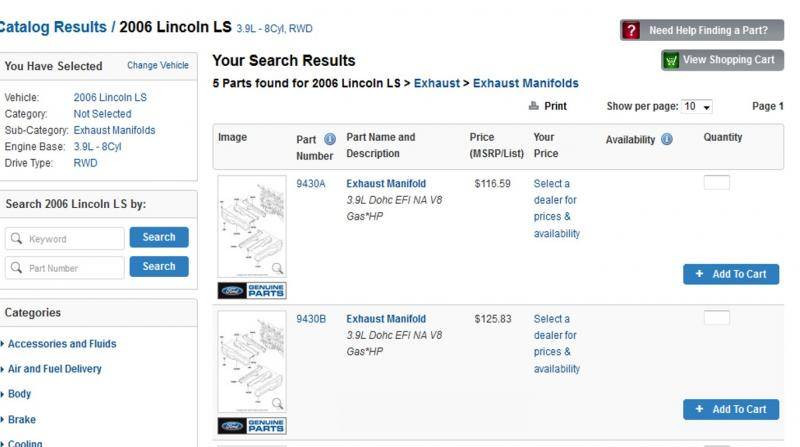Enter quantity field for part 9430A
Image resolution: width=800 pixels, height=447 pixels.
[716, 183]
